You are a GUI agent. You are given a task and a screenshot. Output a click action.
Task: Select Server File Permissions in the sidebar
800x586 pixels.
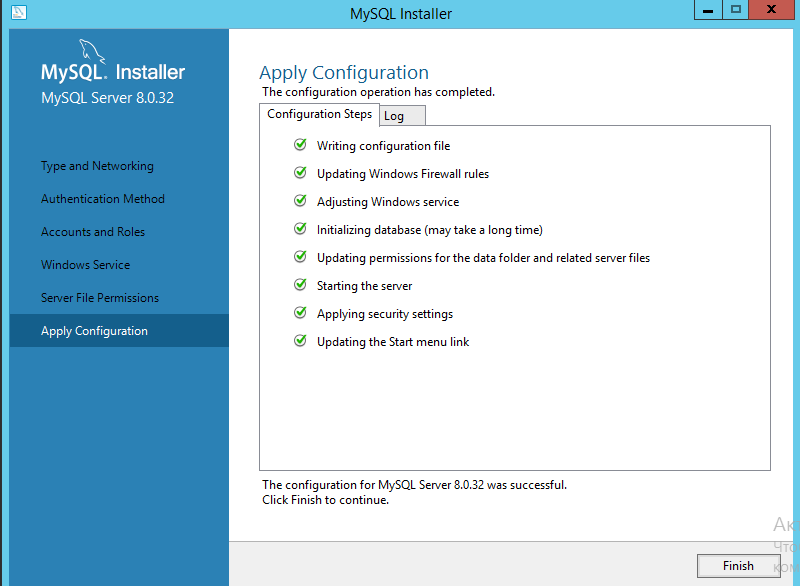pyautogui.click(x=99, y=298)
